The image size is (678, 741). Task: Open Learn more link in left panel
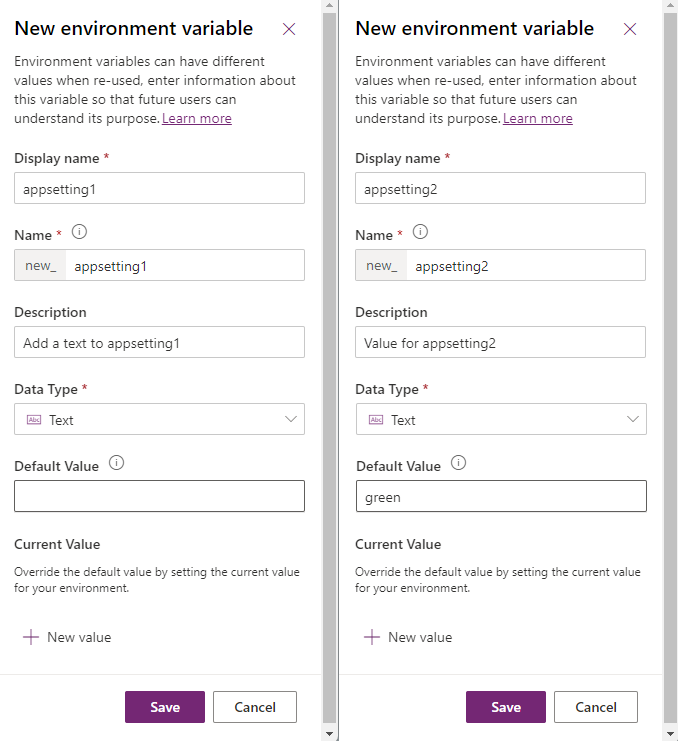click(x=197, y=119)
